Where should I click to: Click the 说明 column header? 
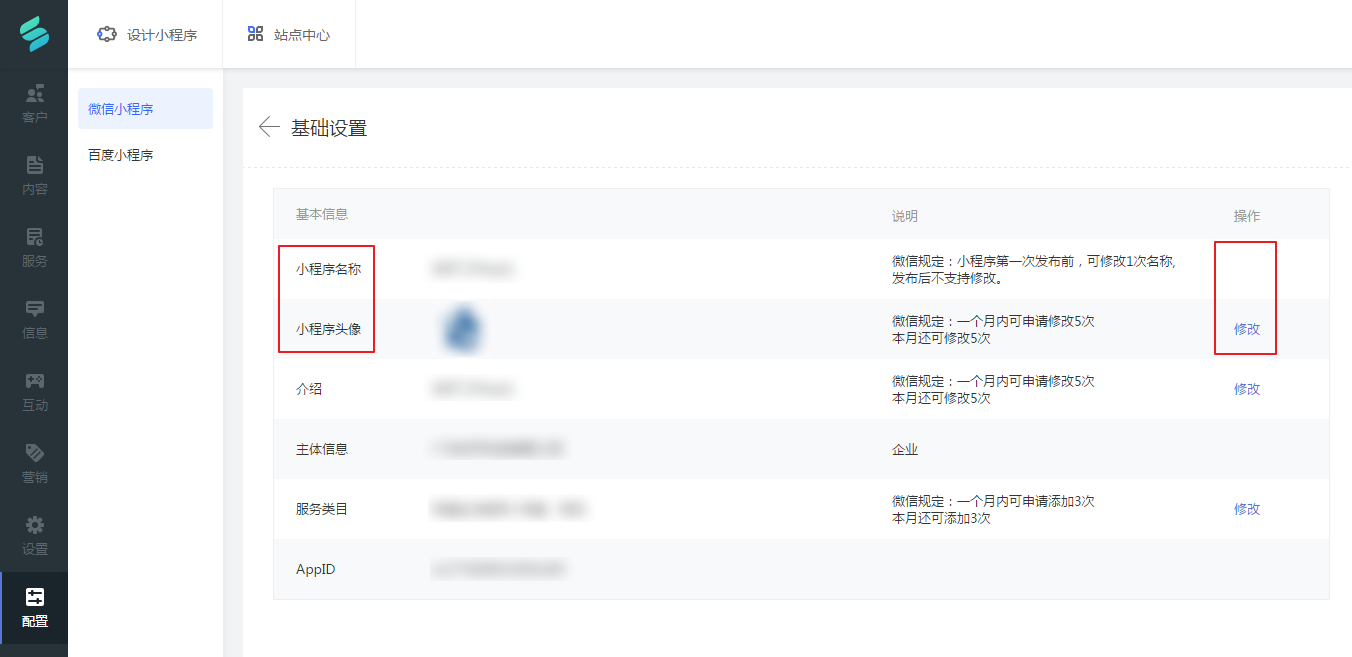point(905,216)
